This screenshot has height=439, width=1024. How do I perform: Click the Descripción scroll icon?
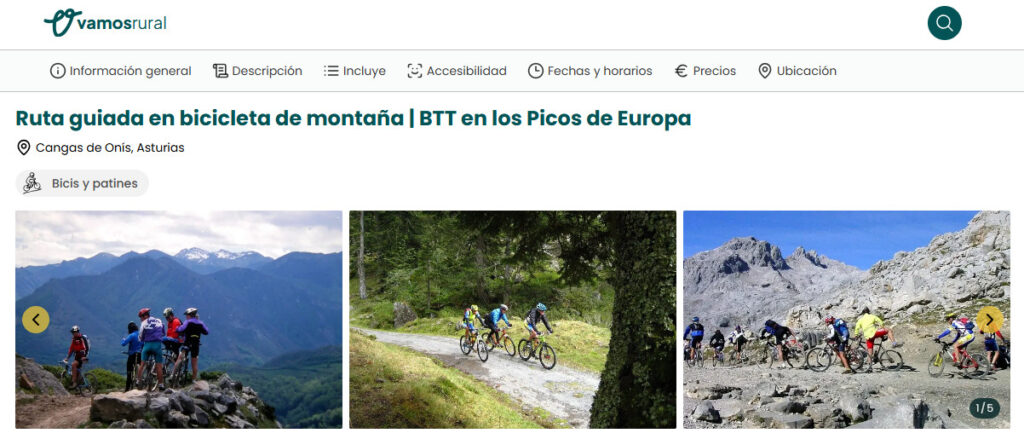220,71
